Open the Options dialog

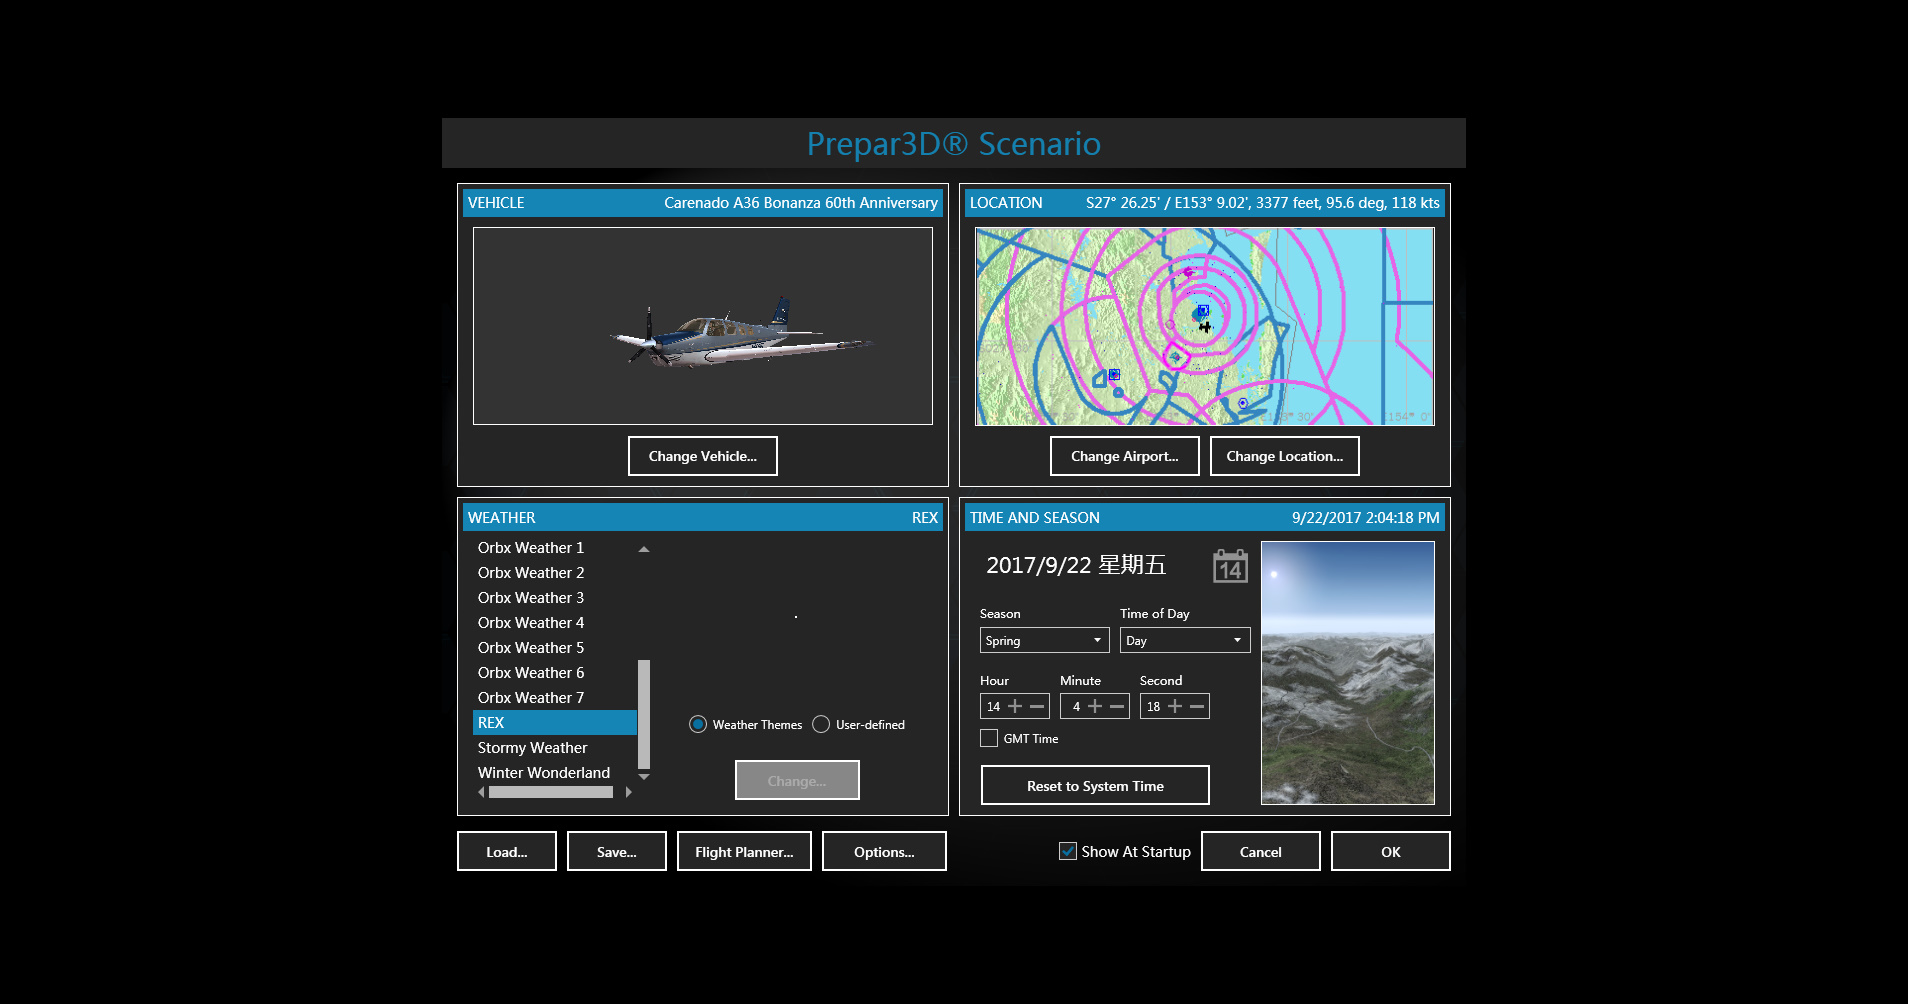point(884,851)
